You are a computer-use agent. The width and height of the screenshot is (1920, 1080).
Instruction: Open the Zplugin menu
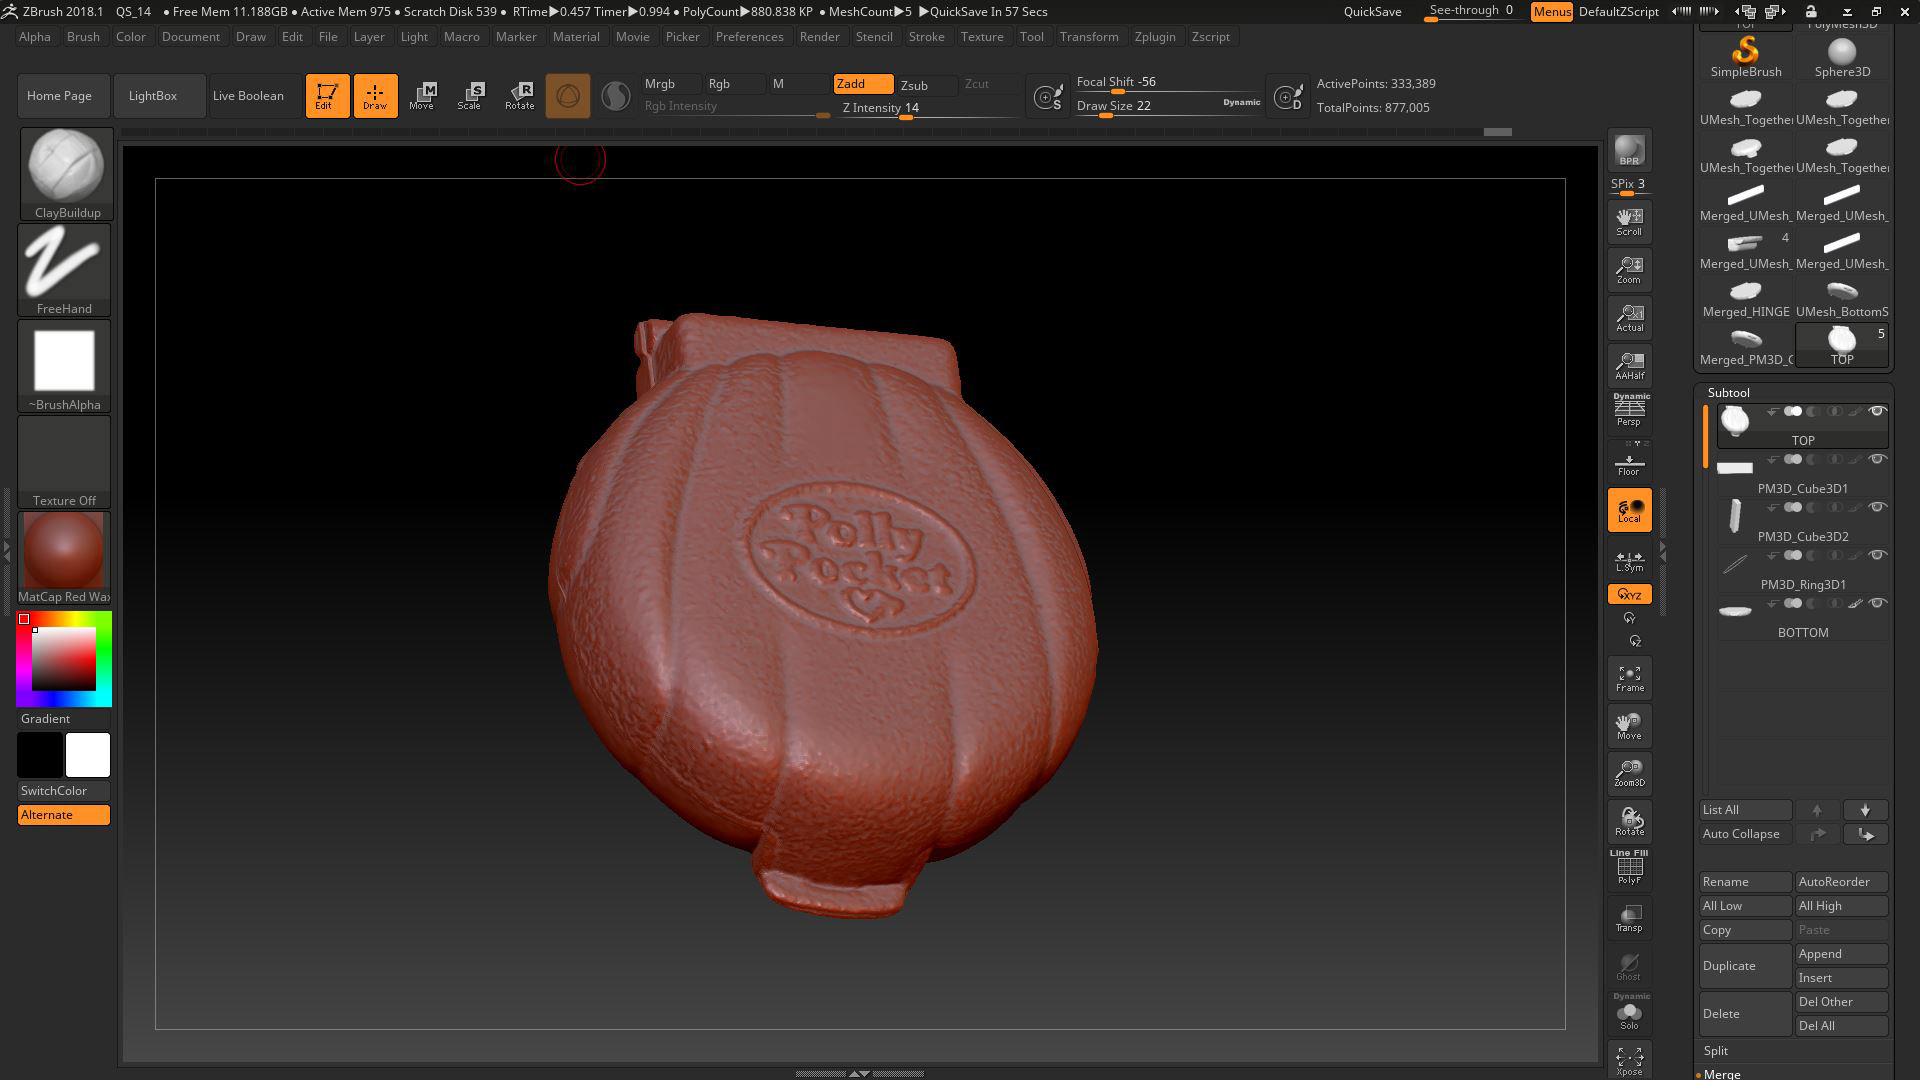(1154, 37)
